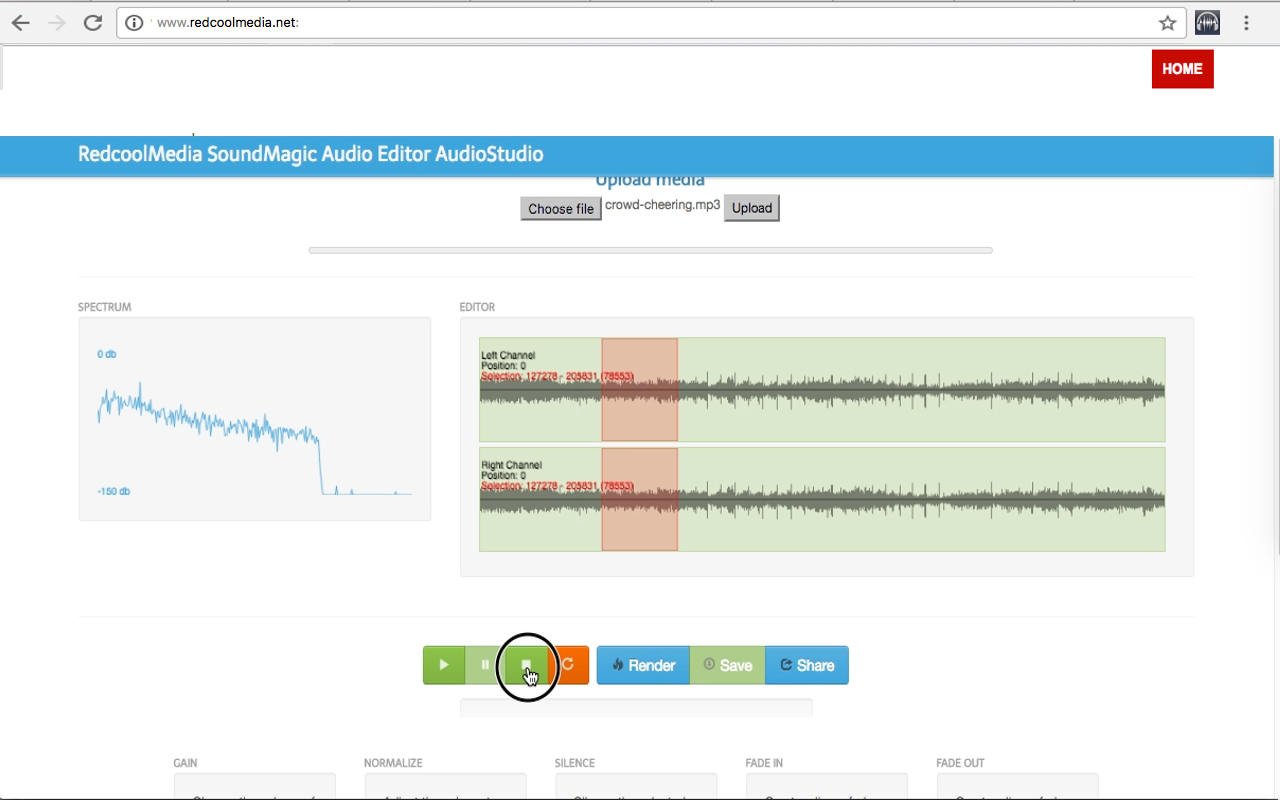This screenshot has width=1280, height=800.
Task: Play the audio track
Action: [443, 665]
